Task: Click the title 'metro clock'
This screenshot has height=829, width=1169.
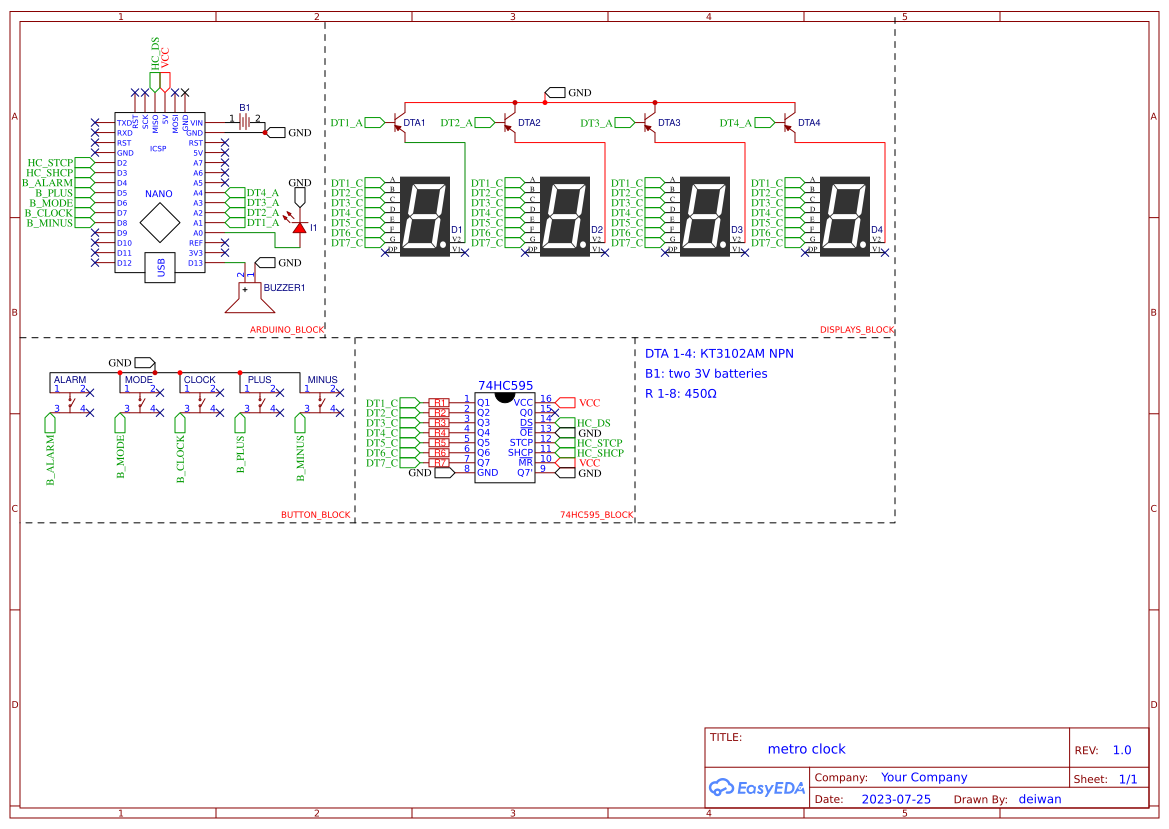Action: (x=807, y=749)
